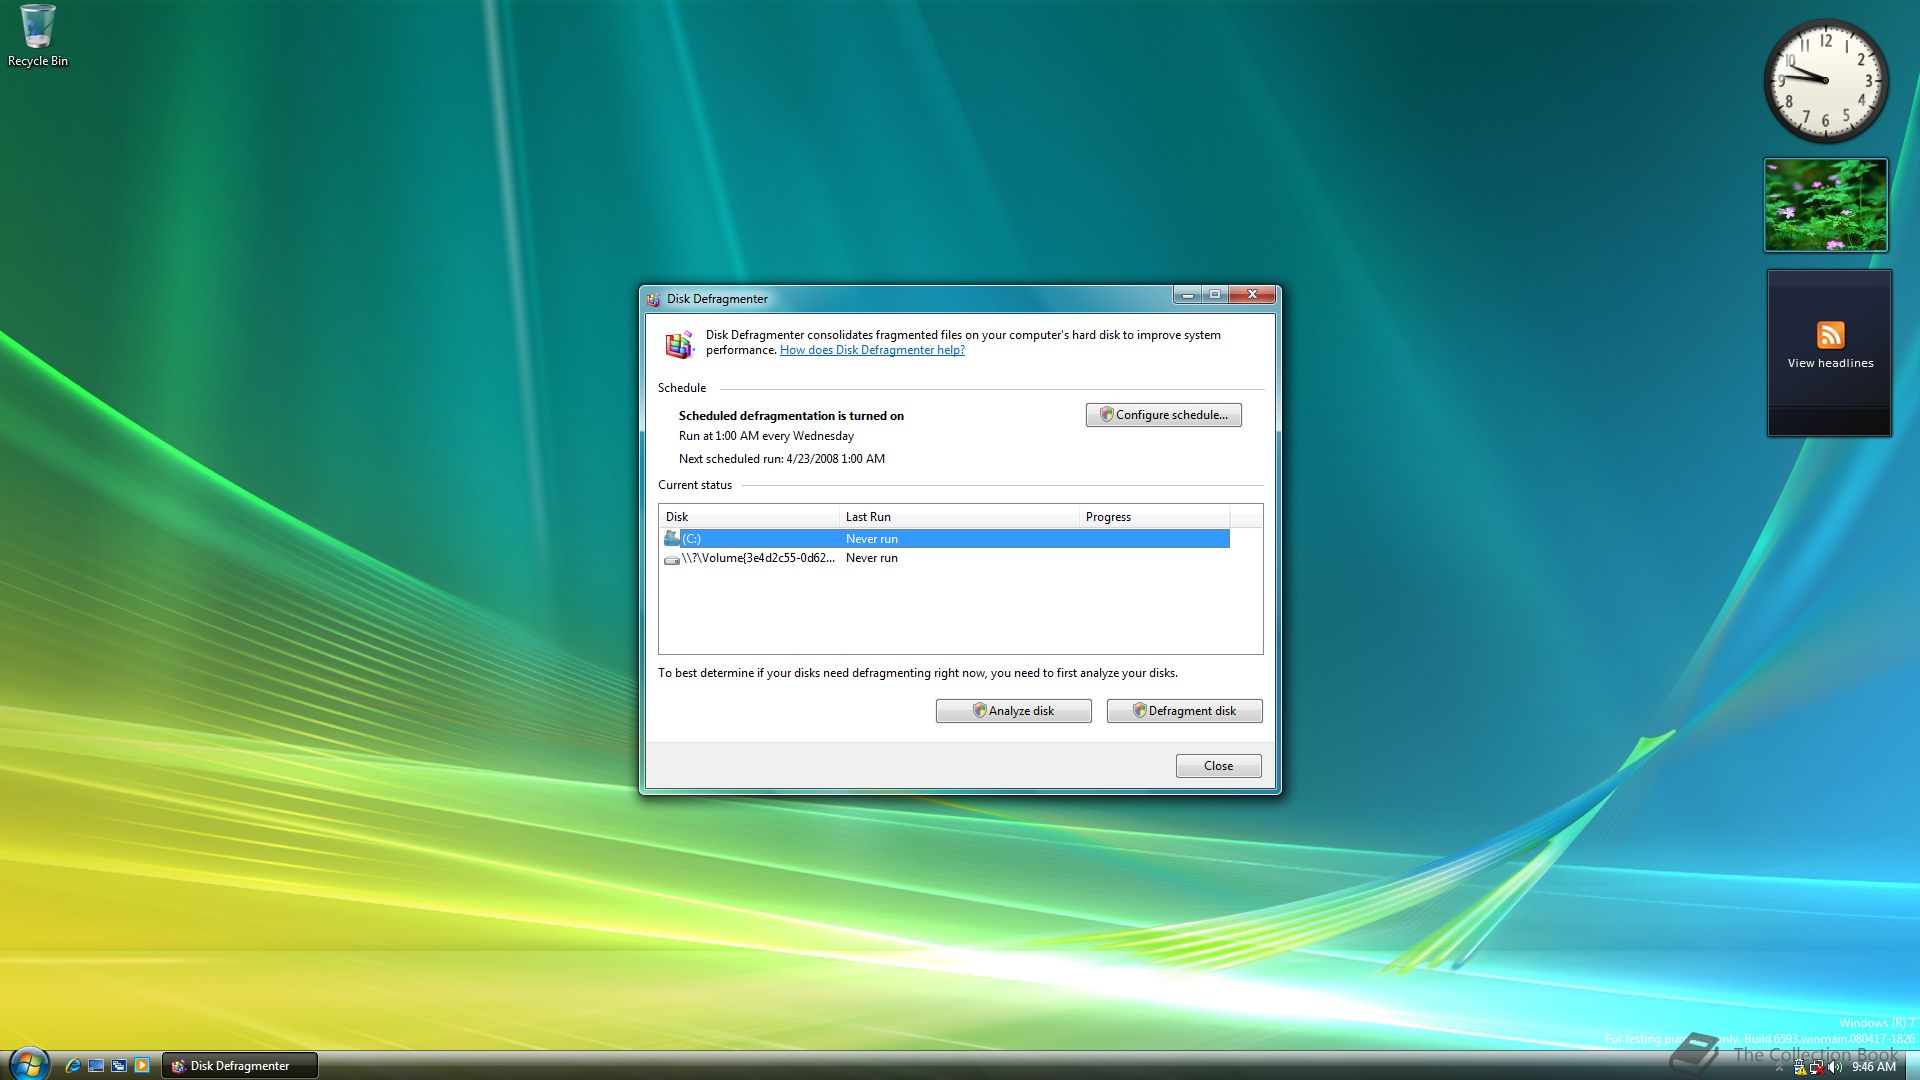Click the Disk Defragmenter taskbar button

[240, 1066]
